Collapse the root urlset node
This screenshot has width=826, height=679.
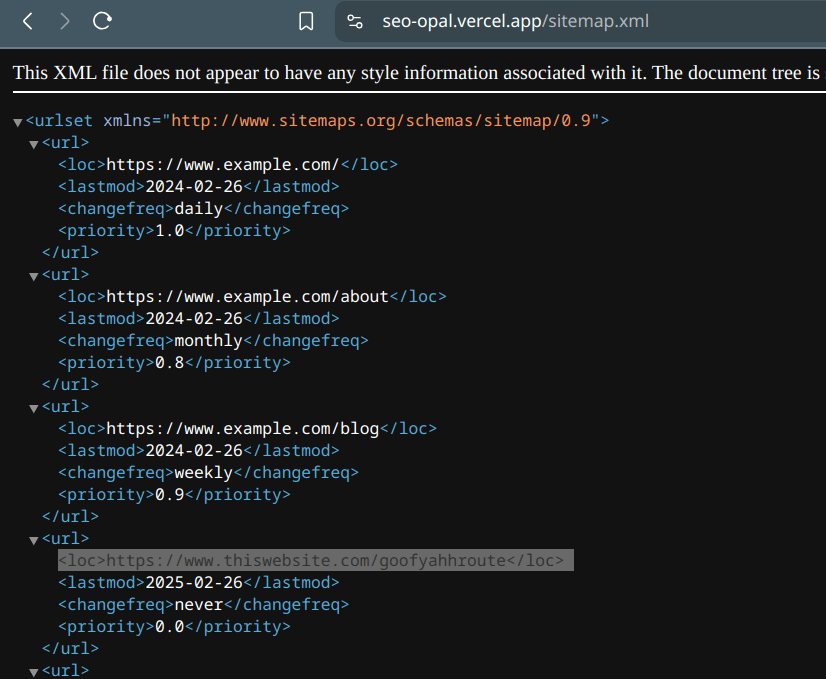(x=18, y=122)
